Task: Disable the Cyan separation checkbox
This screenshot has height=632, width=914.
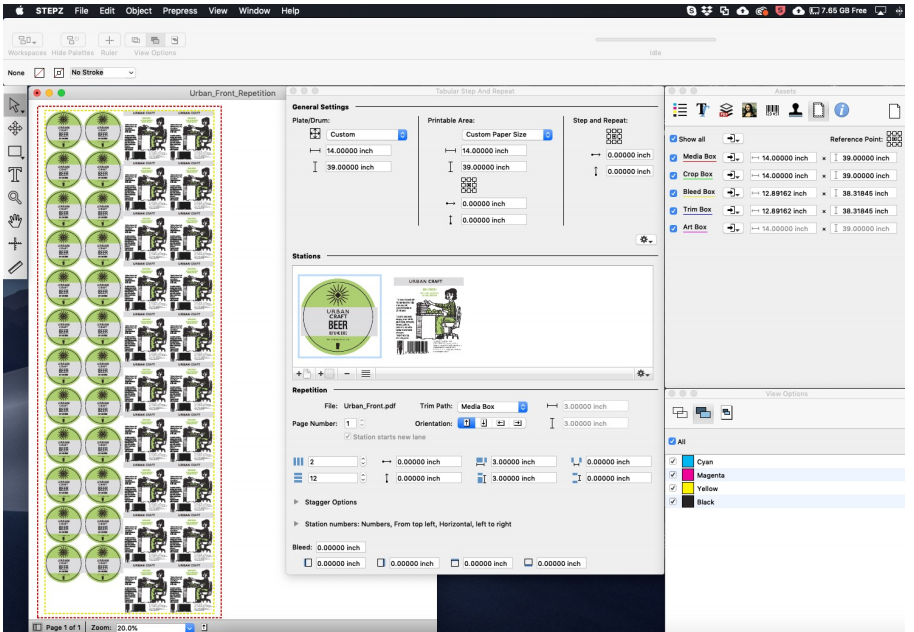Action: click(x=673, y=462)
